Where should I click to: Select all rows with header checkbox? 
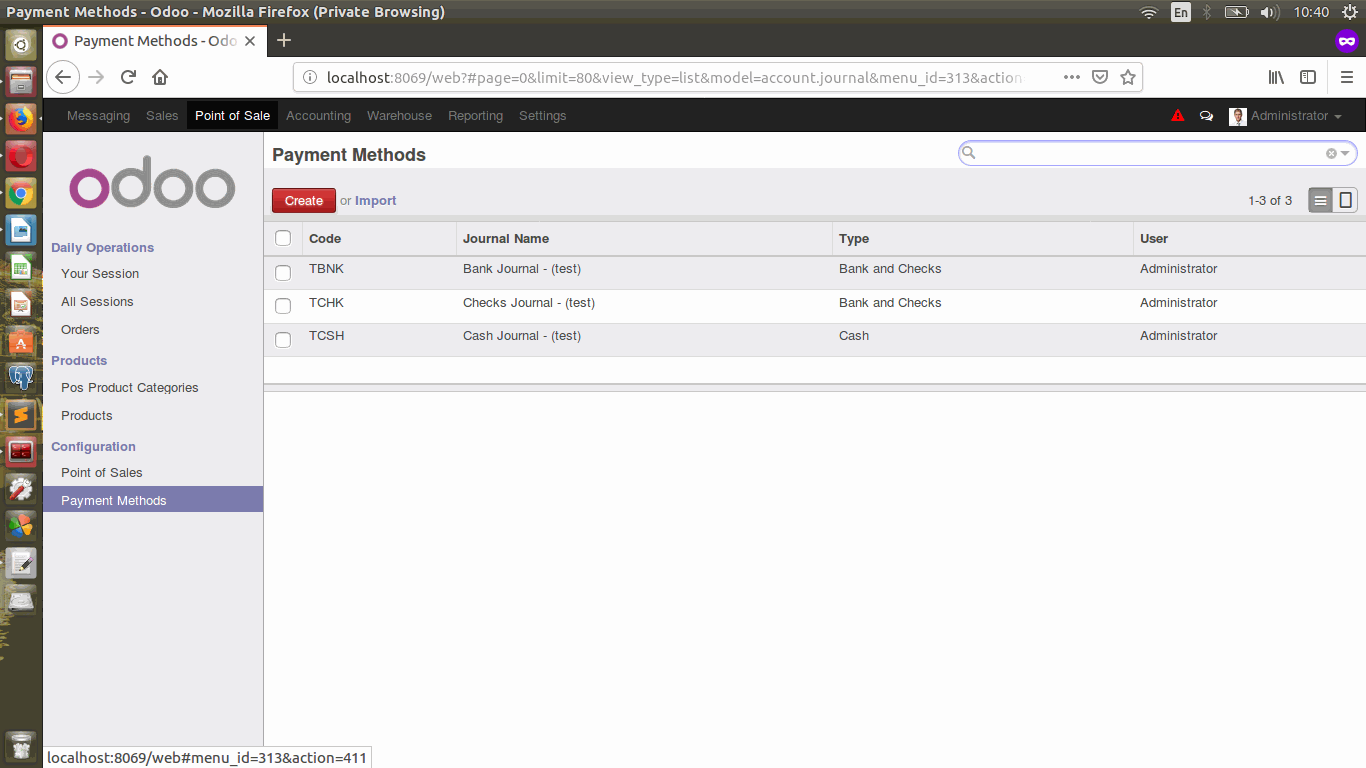(x=283, y=238)
